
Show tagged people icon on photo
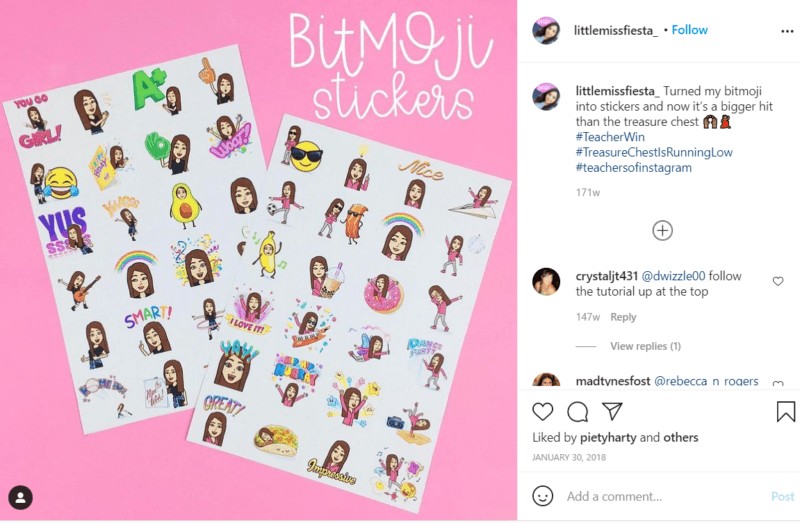[20, 497]
